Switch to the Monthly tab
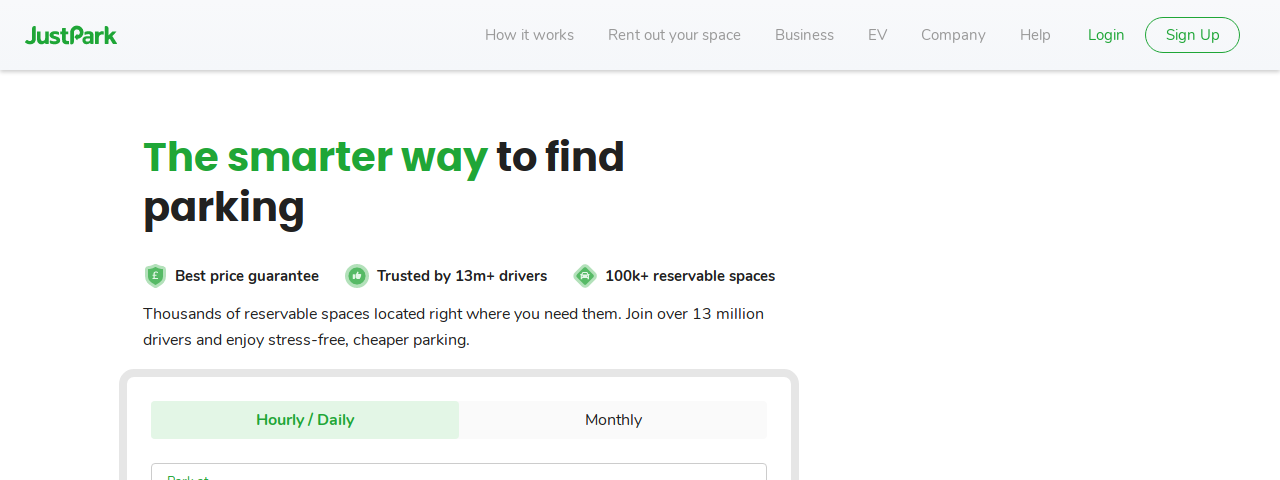The height and width of the screenshot is (480, 1280). pyautogui.click(x=613, y=420)
